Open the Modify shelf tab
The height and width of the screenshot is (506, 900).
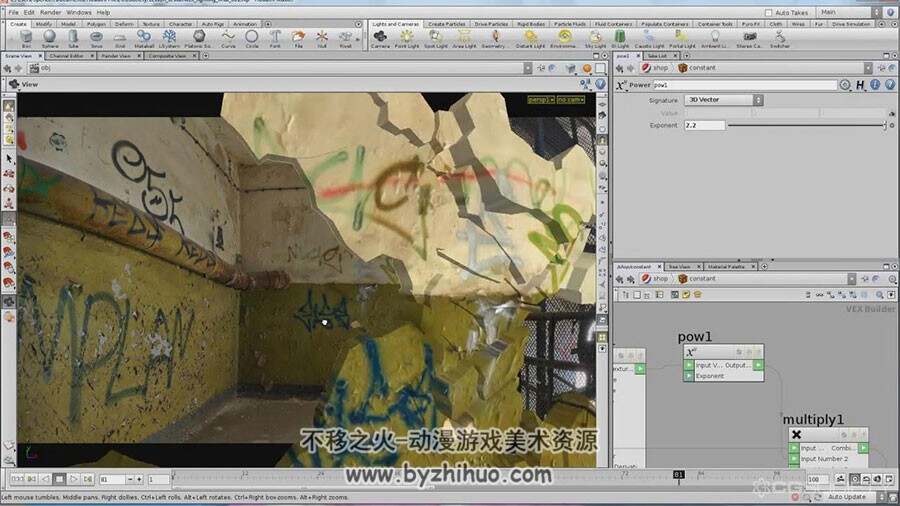pyautogui.click(x=44, y=24)
